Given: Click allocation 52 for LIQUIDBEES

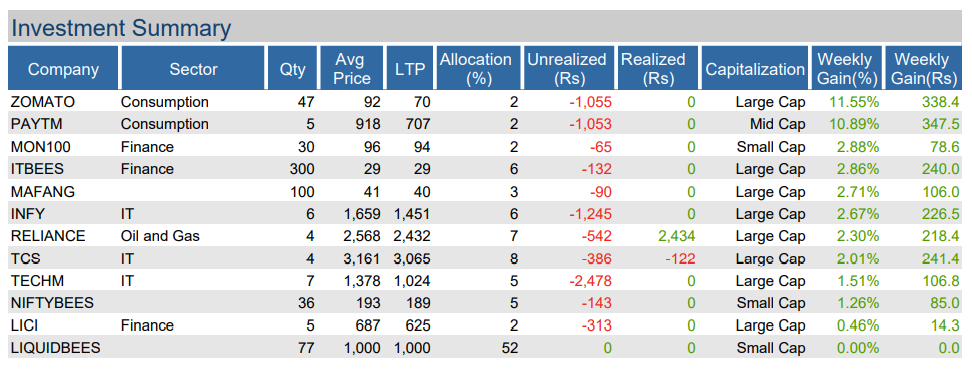Looking at the screenshot, I should 510,348.
